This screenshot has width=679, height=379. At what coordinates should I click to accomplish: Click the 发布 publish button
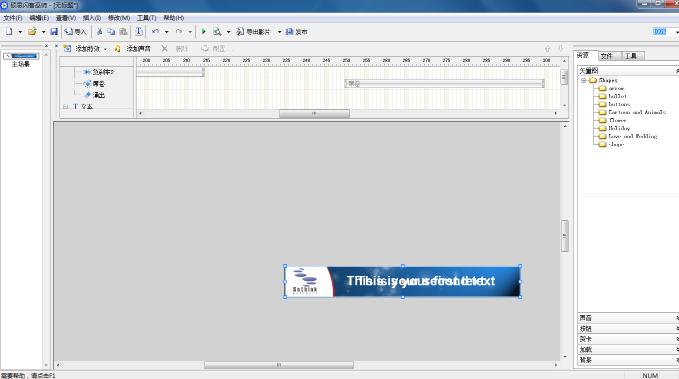point(297,32)
